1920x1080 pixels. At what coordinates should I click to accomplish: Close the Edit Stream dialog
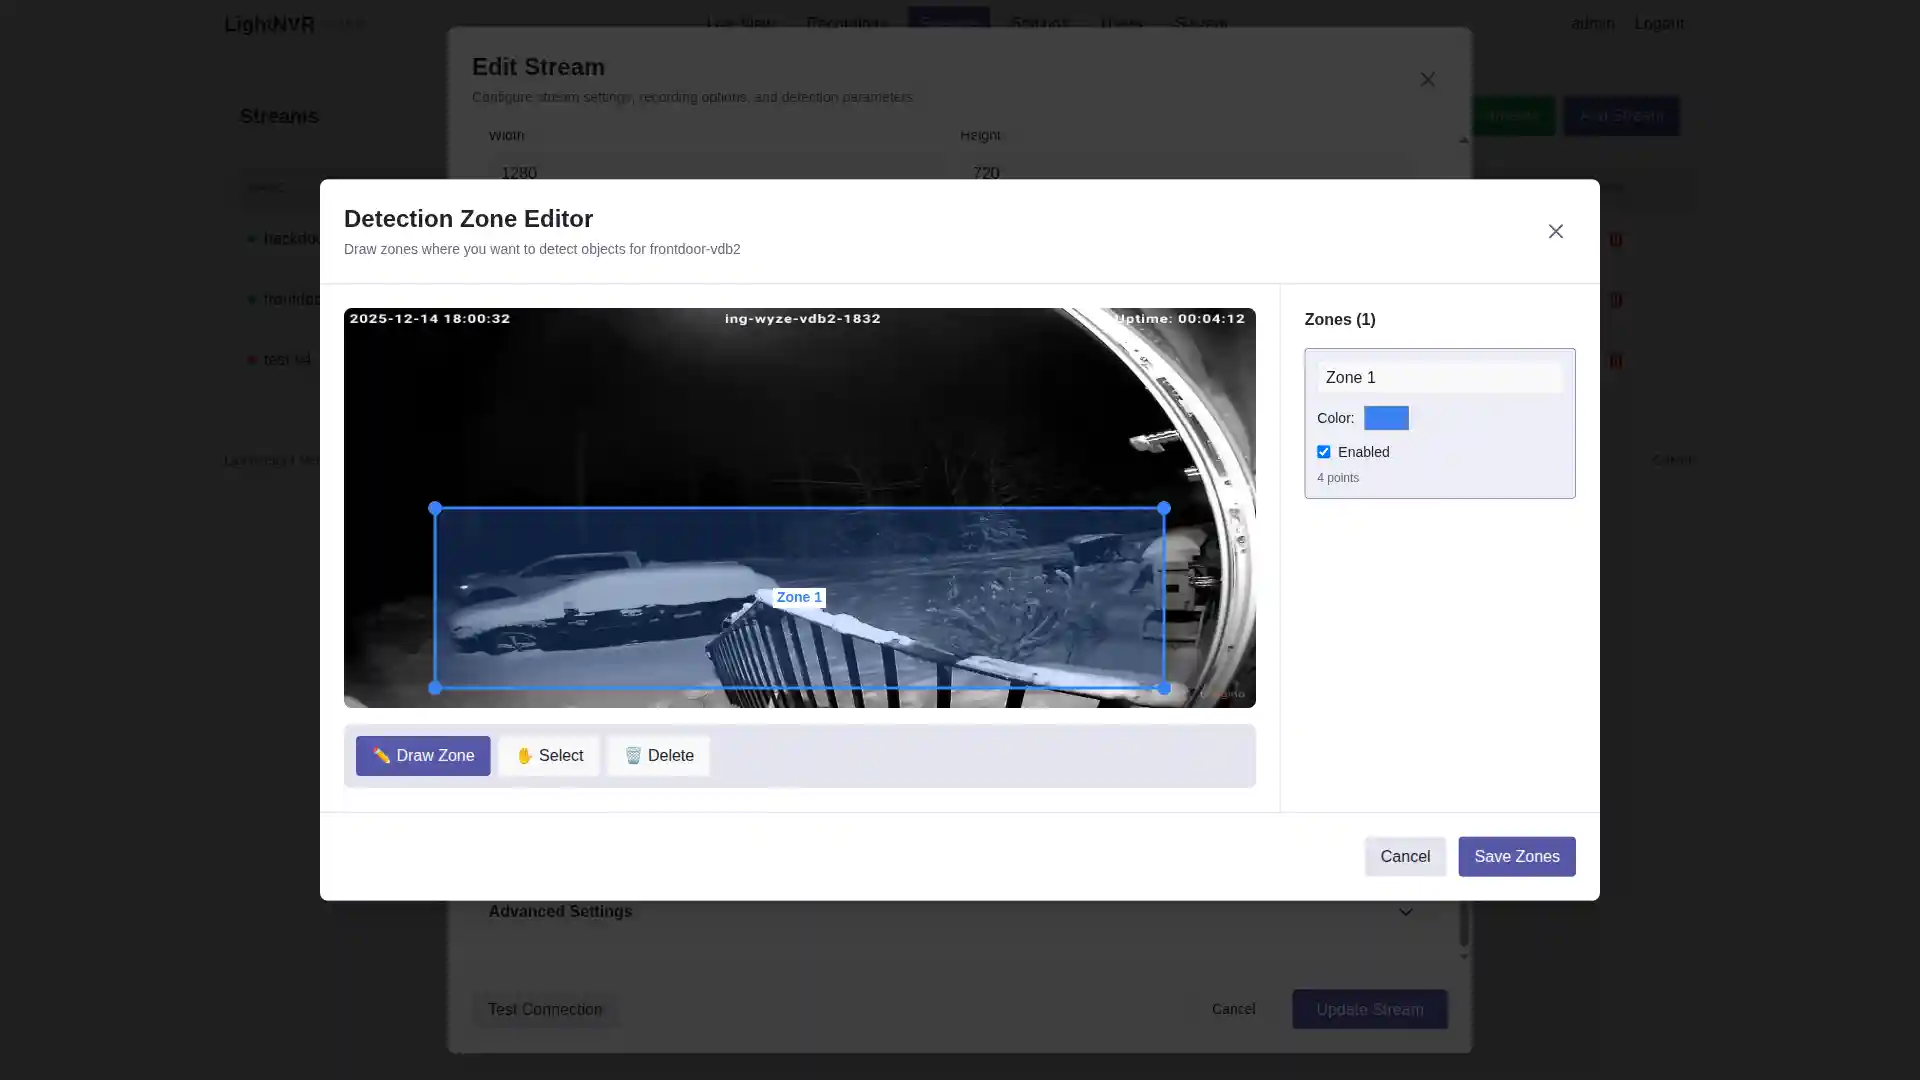[x=1427, y=79]
